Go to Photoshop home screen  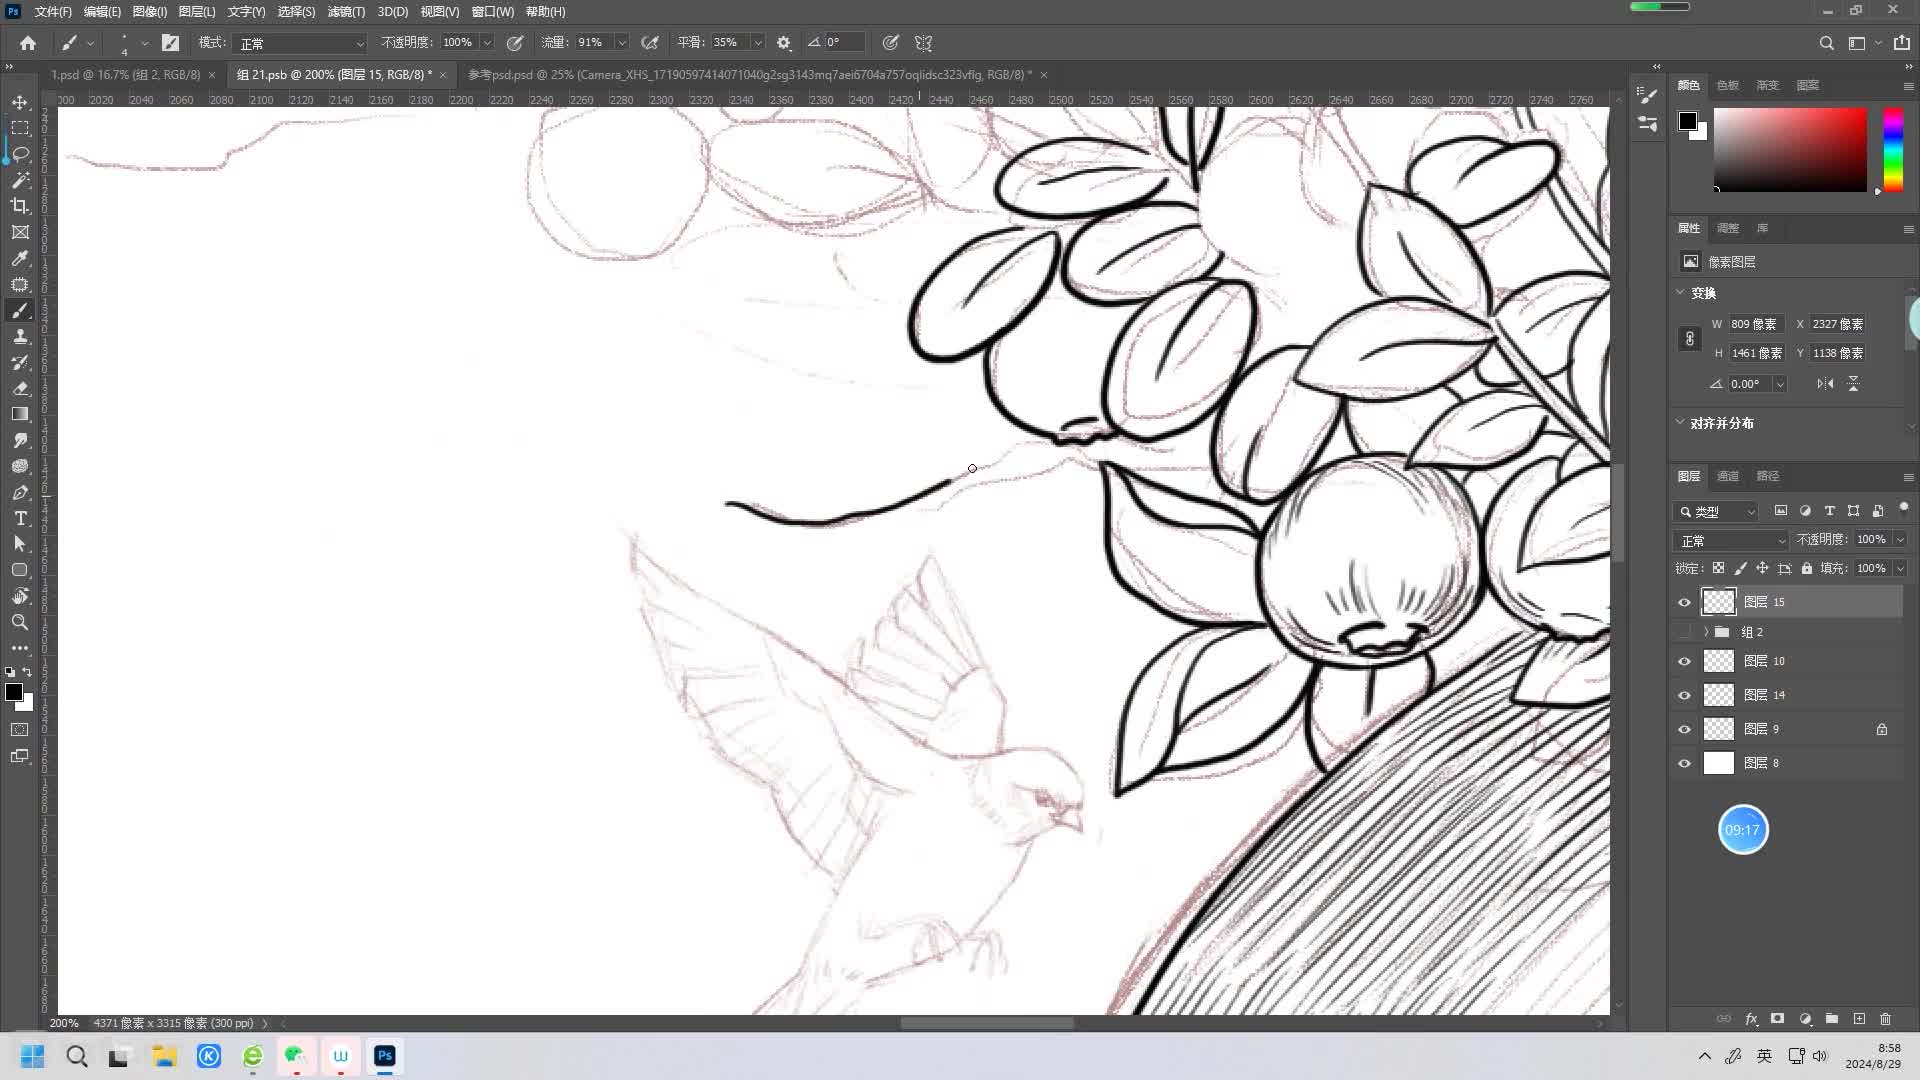[28, 43]
